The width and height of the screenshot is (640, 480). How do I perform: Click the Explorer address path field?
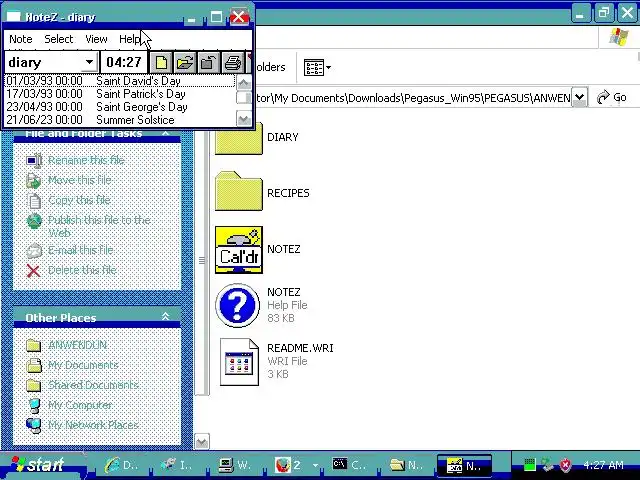coord(412,98)
